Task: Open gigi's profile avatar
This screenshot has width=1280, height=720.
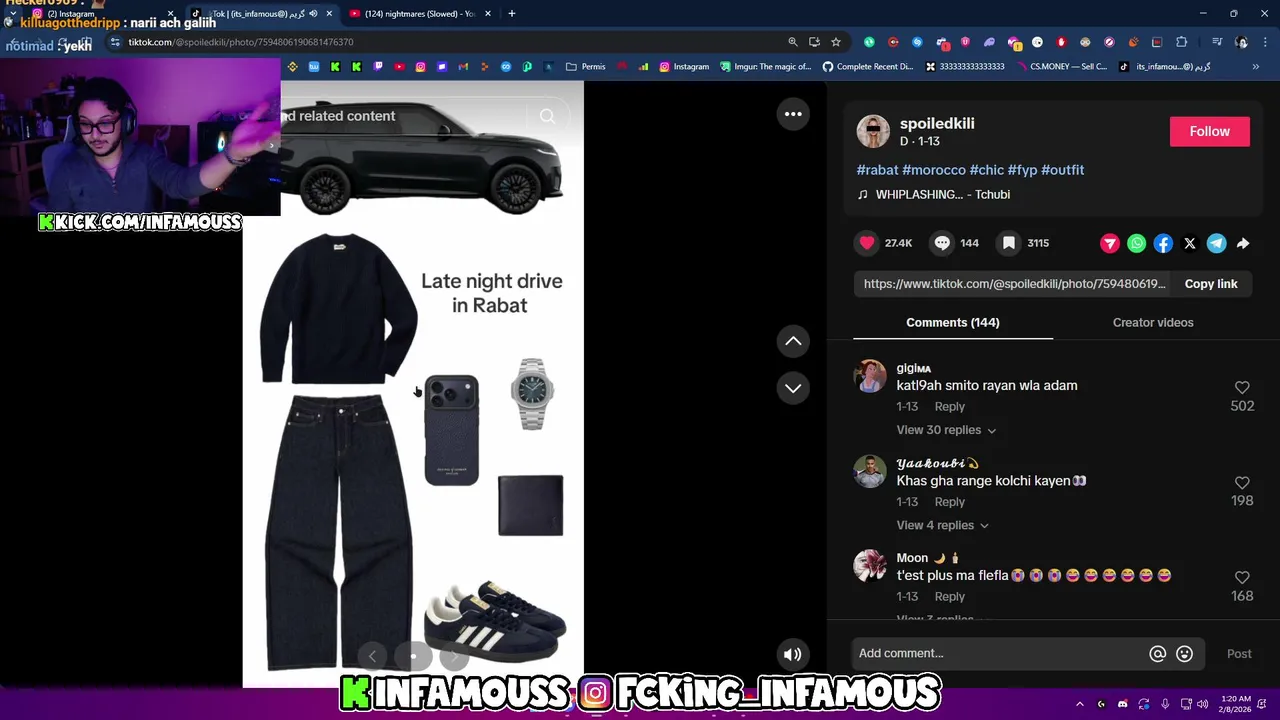Action: pos(870,377)
